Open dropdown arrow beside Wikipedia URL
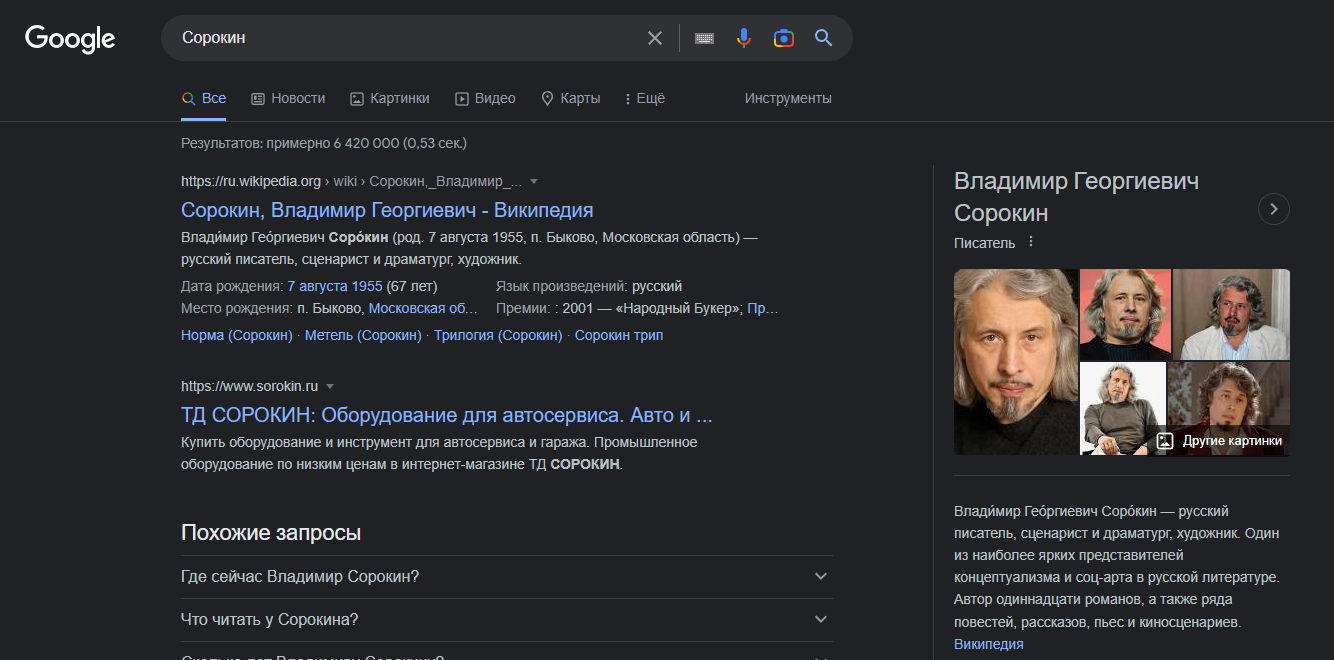 pos(534,182)
